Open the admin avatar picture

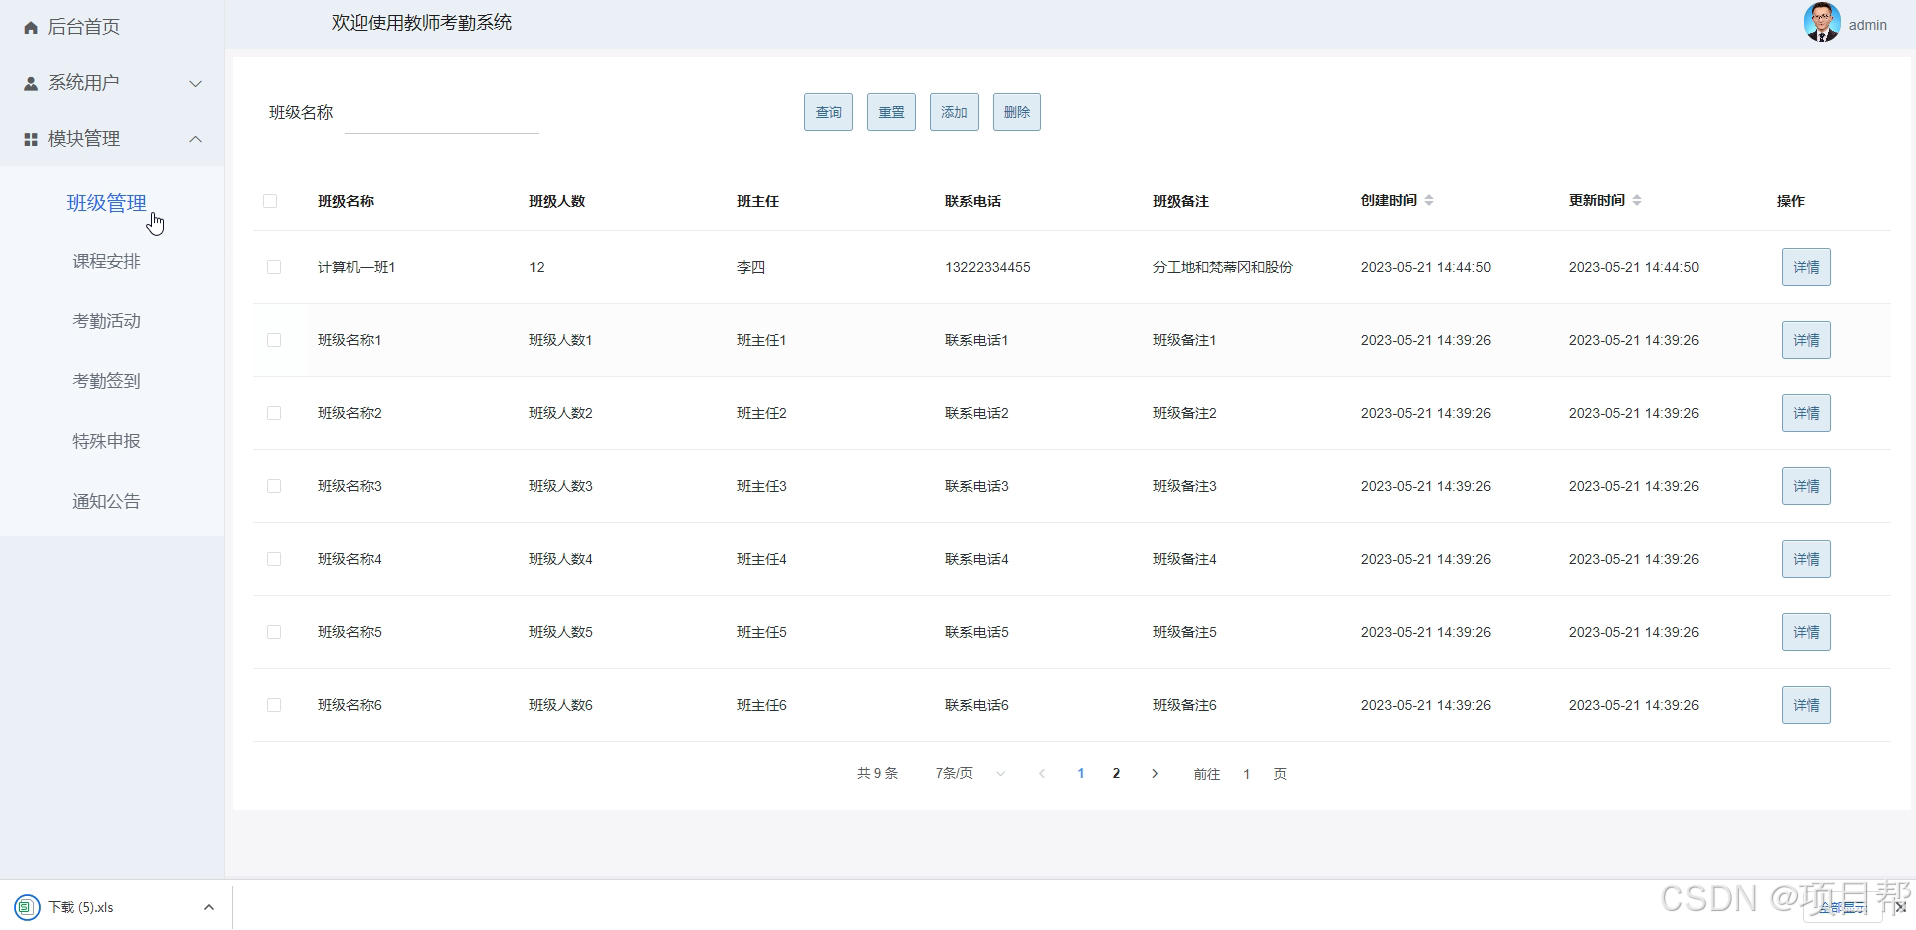[x=1822, y=23]
